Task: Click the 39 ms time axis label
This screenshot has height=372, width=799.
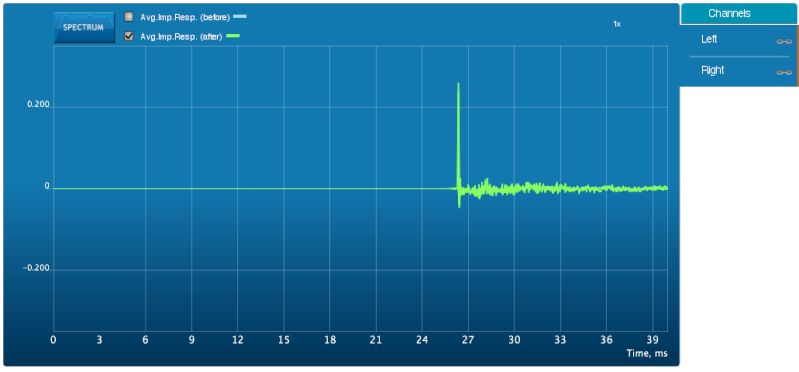Action: (653, 340)
